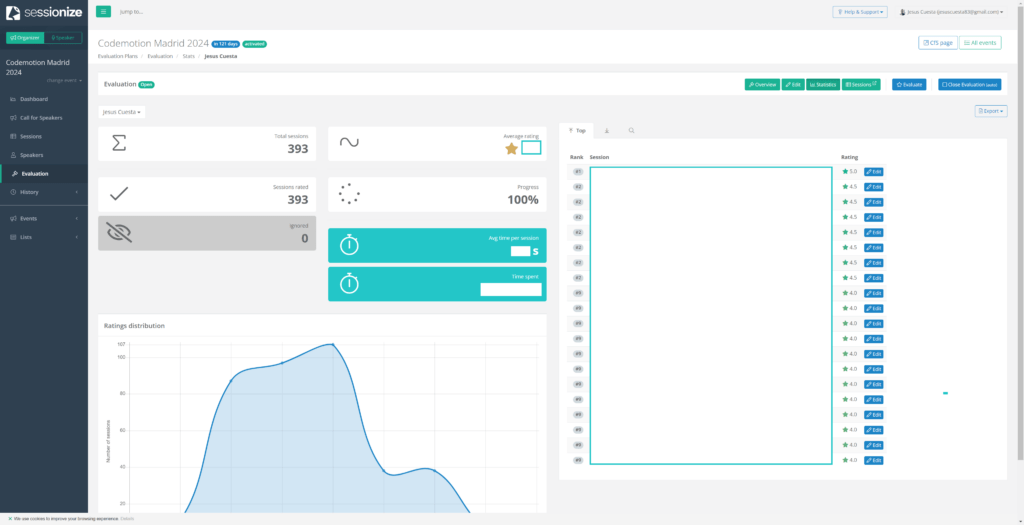Open cookie Details link

tap(127, 518)
